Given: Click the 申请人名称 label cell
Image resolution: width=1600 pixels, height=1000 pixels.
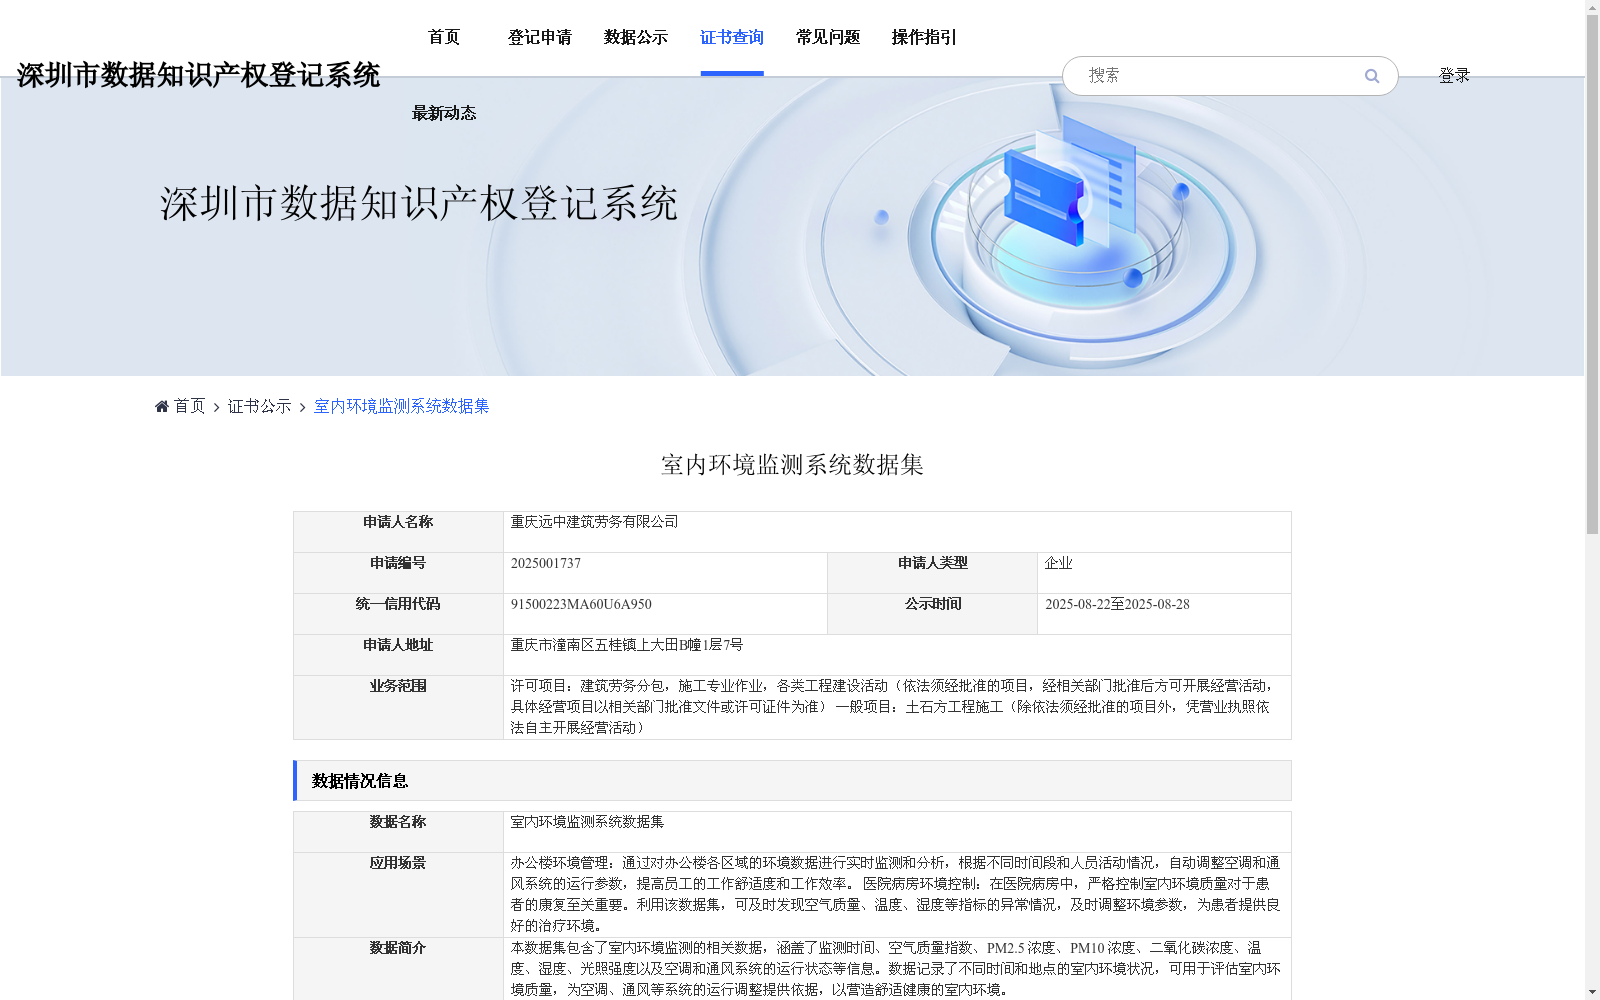Looking at the screenshot, I should pyautogui.click(x=398, y=532).
